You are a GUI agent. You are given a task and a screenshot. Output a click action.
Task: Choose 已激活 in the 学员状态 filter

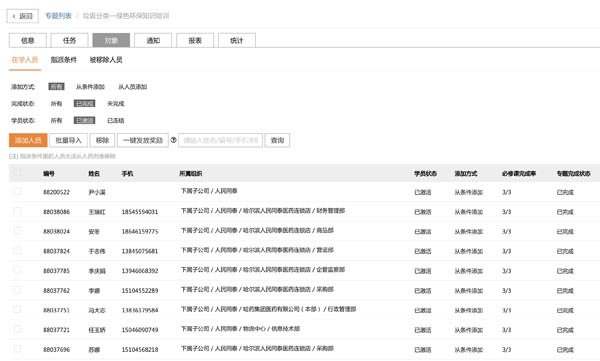pyautogui.click(x=84, y=120)
